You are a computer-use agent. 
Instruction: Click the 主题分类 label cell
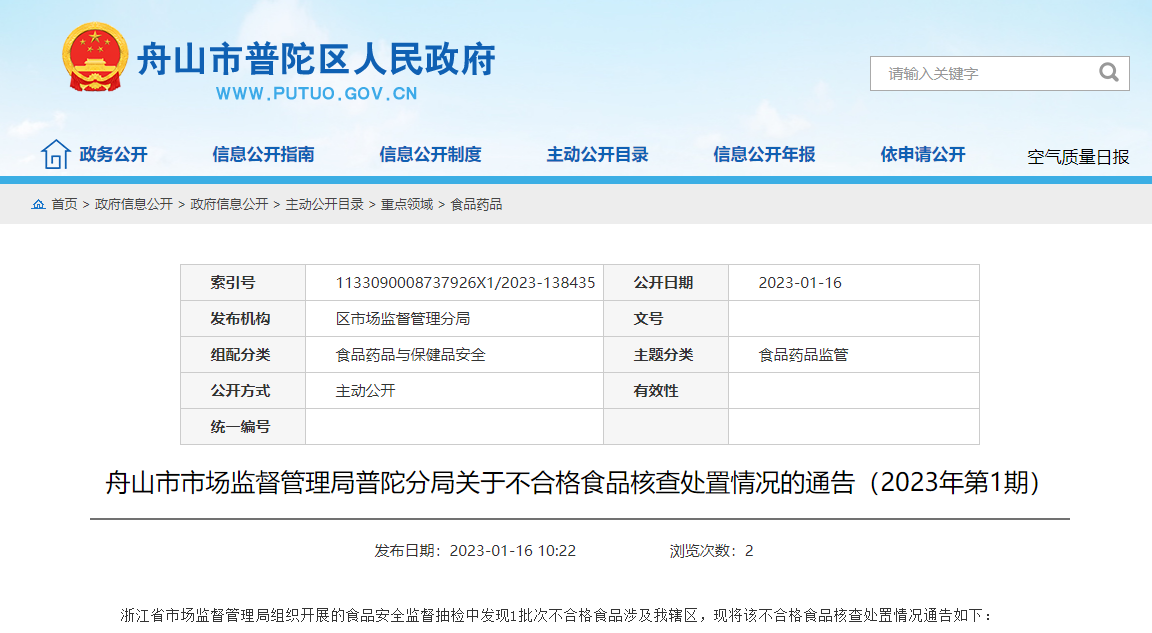tap(666, 355)
